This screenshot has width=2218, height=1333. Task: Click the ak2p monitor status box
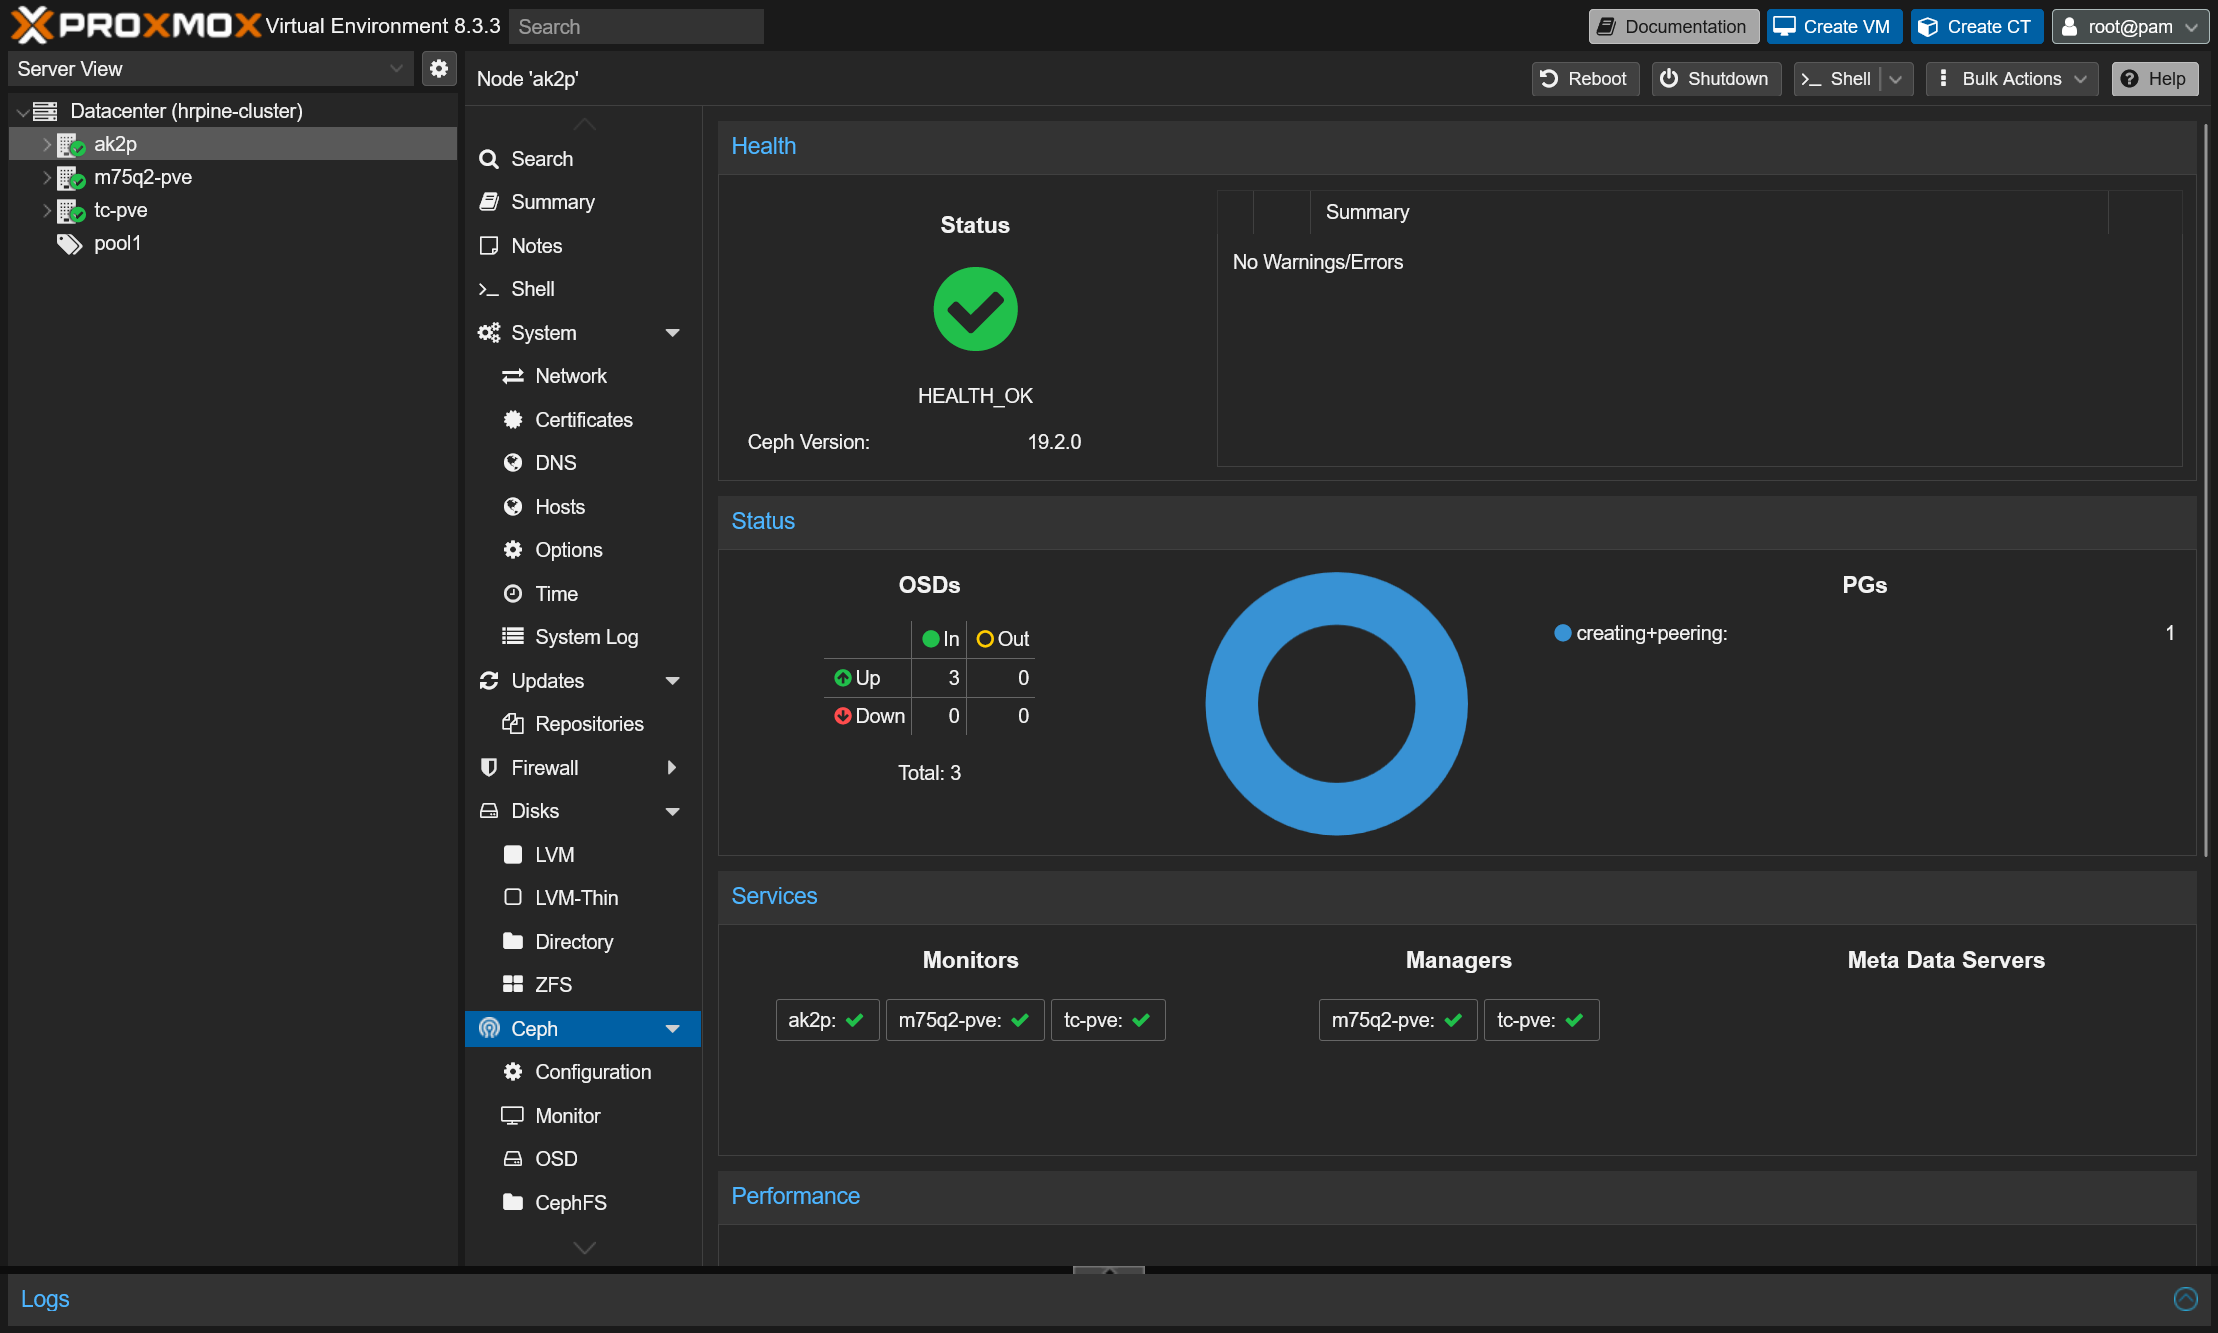(827, 1020)
